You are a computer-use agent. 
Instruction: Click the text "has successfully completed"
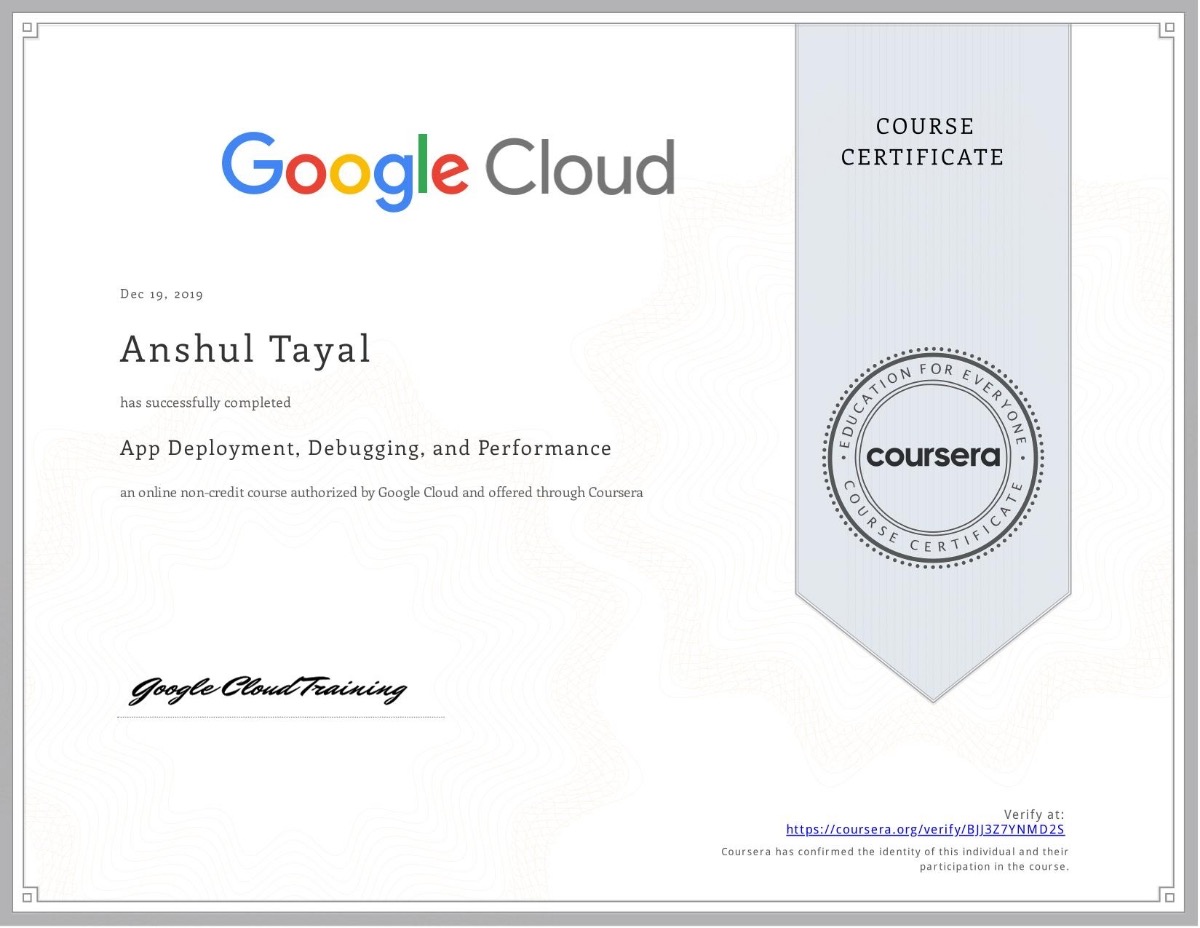pos(206,403)
